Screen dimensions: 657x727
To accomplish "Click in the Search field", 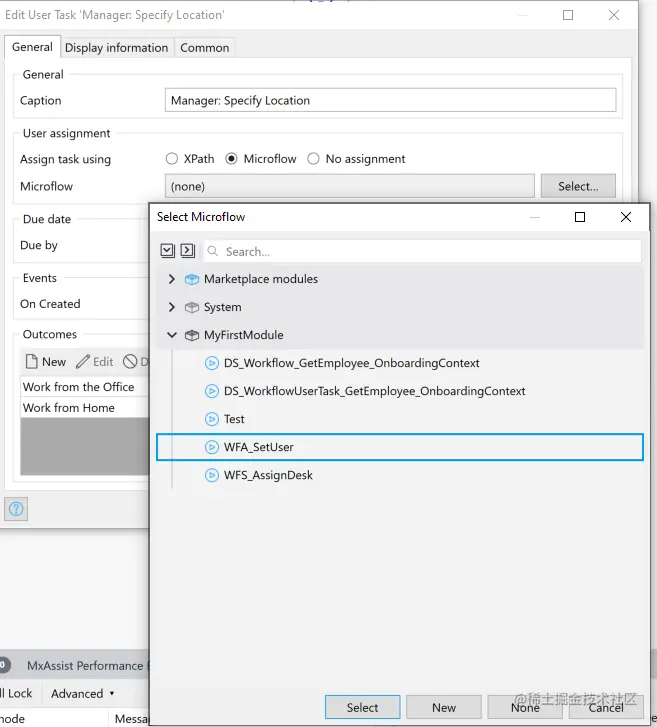I will pos(423,251).
